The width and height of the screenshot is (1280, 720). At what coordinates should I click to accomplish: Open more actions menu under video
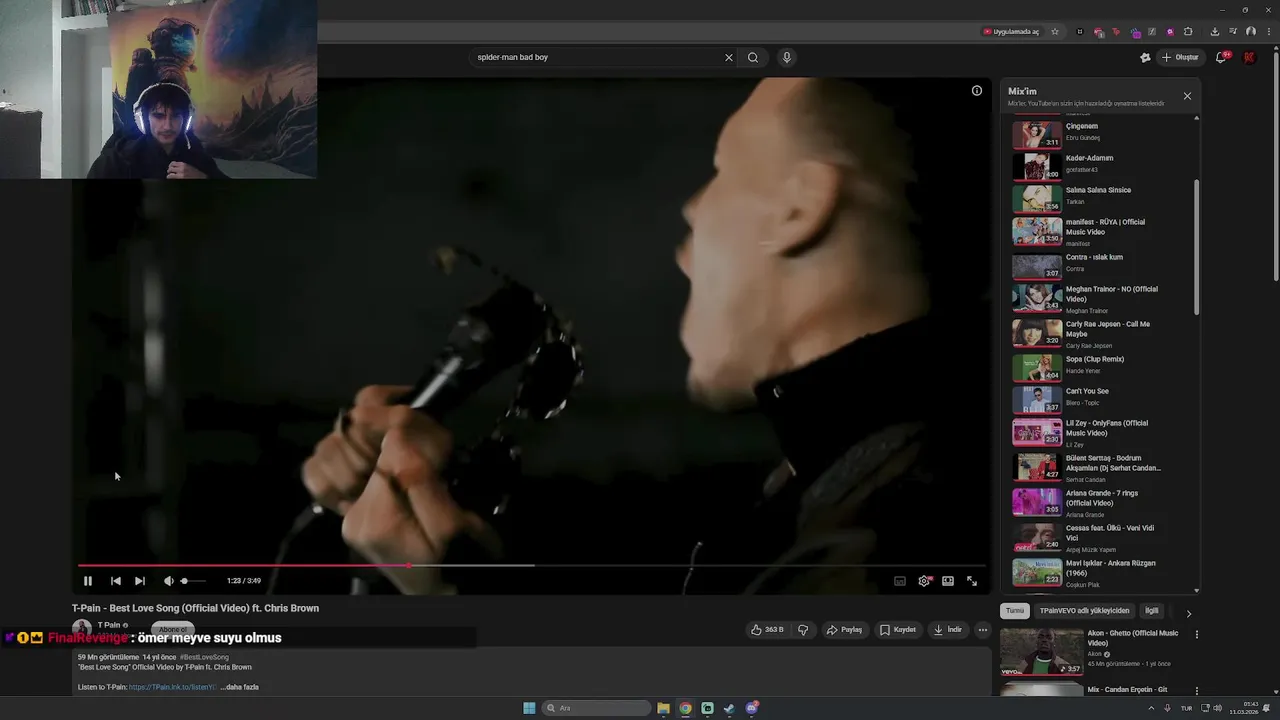pos(983,630)
